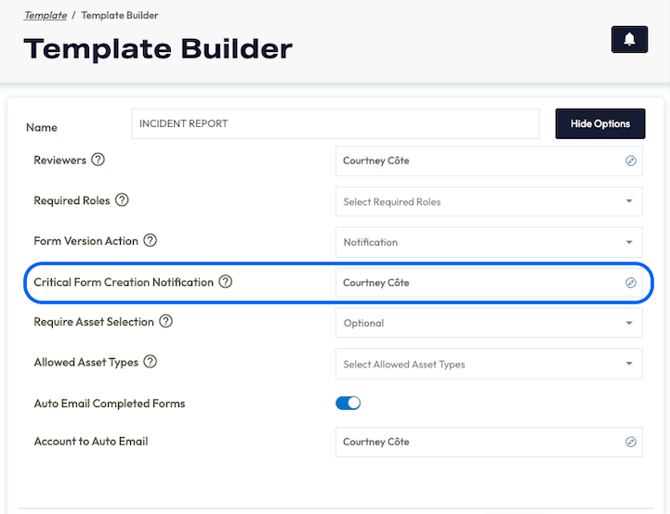Viewport: 670px width, 514px height.
Task: Click edit icon in Account to Auto Email field
Action: [631, 442]
